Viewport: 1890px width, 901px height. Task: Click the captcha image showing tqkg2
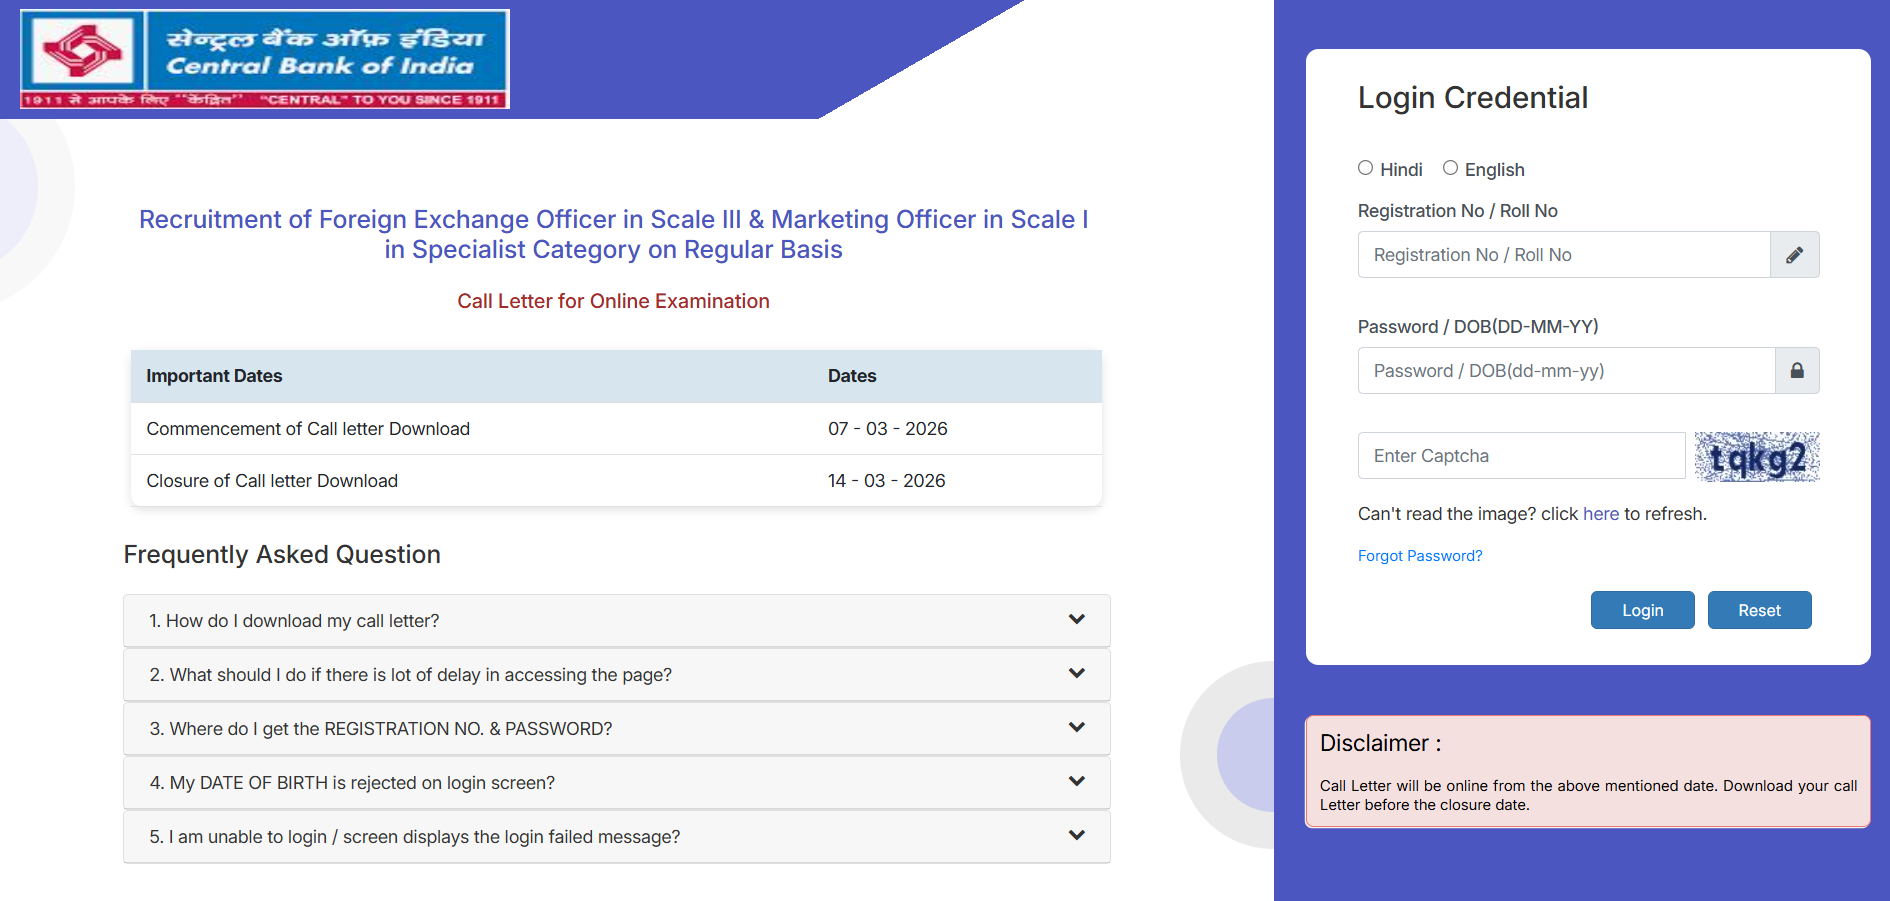(1757, 456)
